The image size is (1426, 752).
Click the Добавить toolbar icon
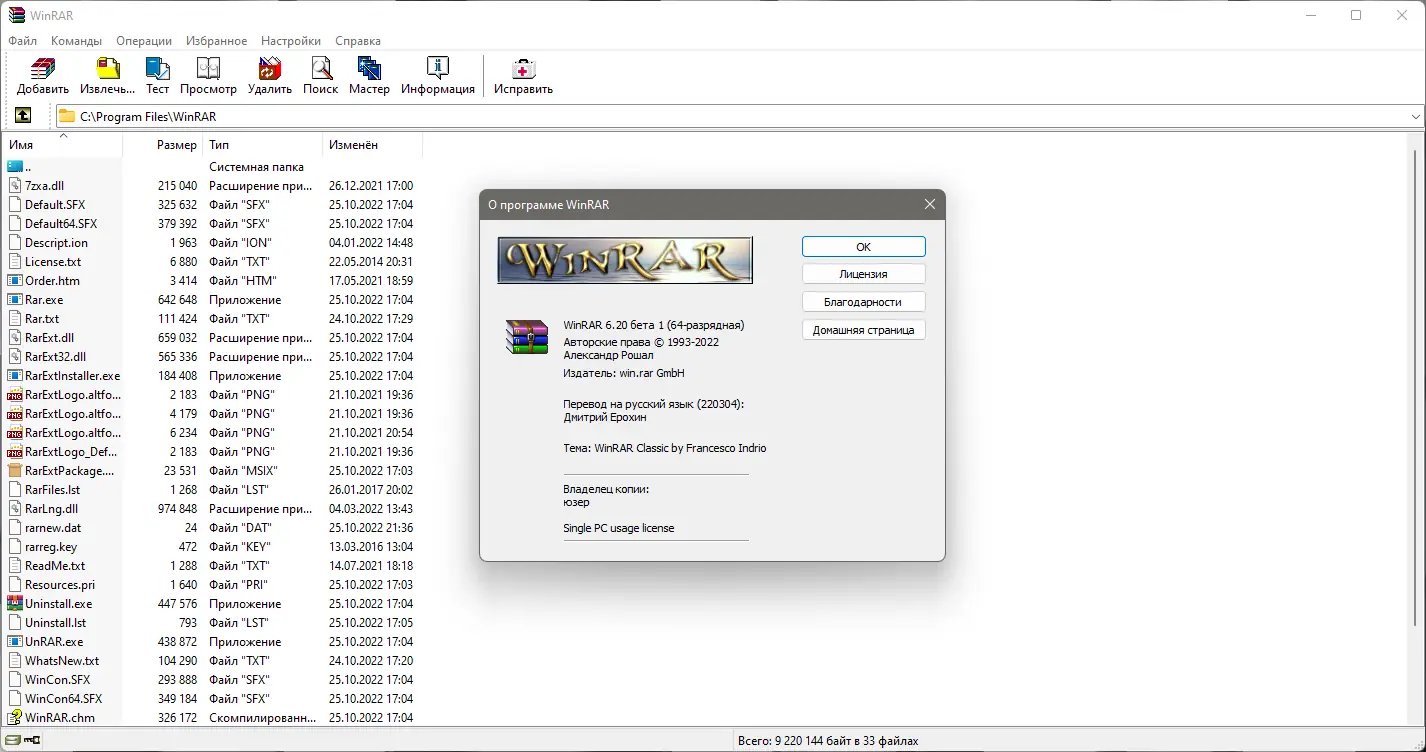click(x=42, y=69)
